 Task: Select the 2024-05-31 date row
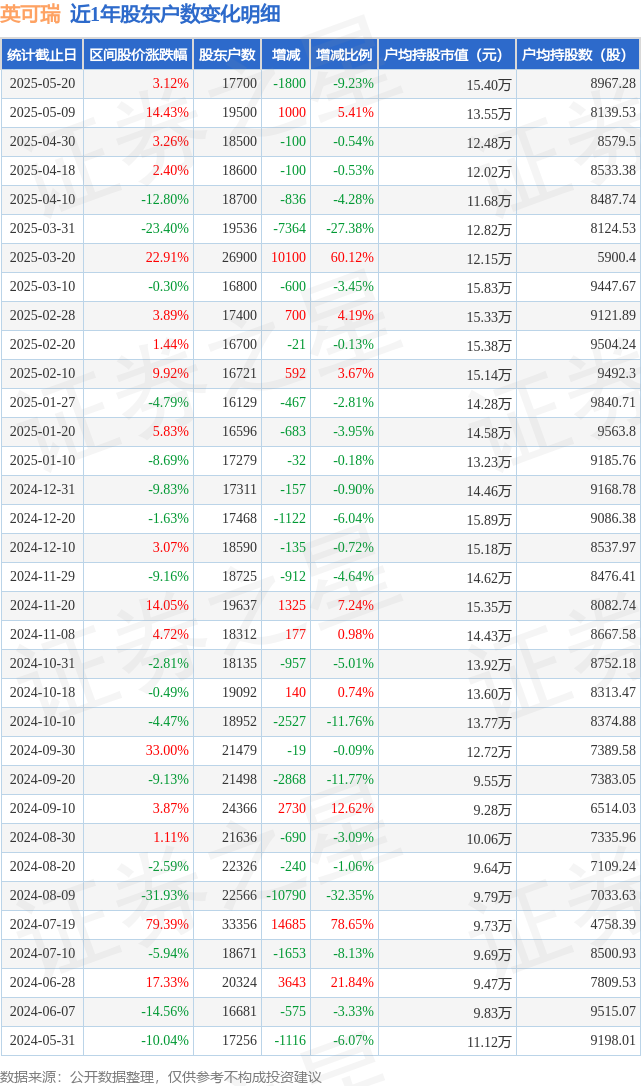tap(320, 1040)
